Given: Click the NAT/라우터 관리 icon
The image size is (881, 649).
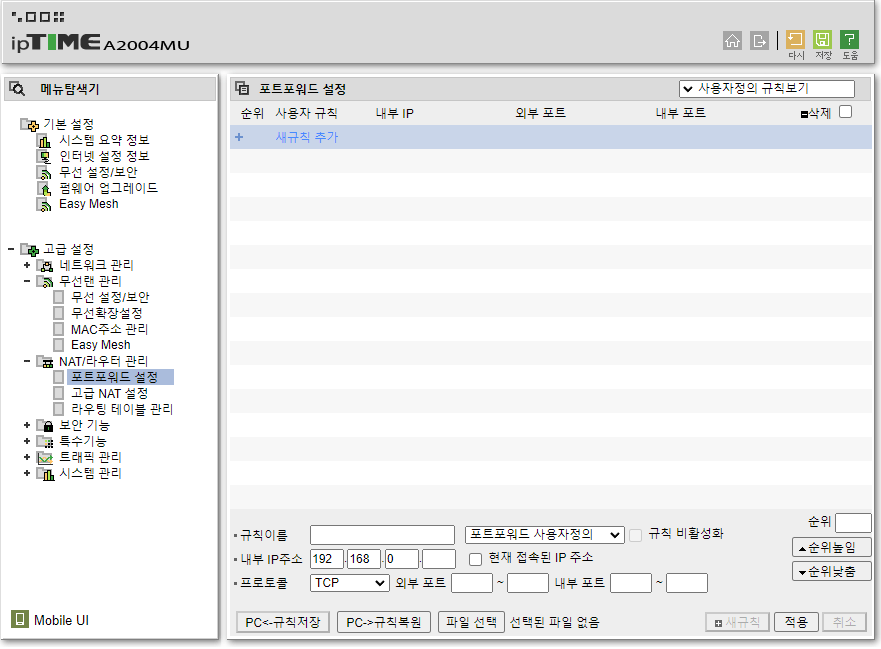Looking at the screenshot, I should click(x=44, y=361).
